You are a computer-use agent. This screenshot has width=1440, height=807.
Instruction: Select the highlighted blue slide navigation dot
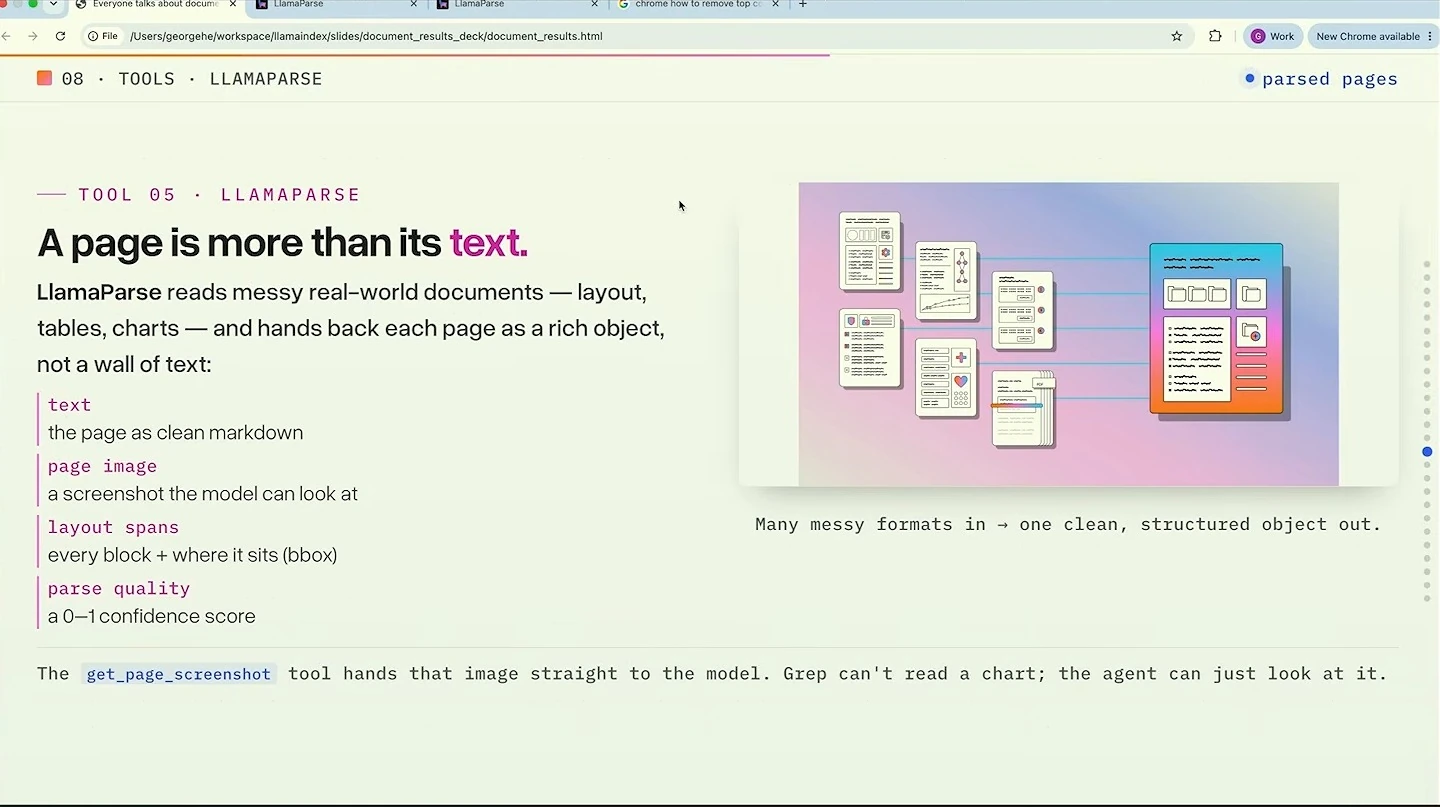coord(1427,452)
